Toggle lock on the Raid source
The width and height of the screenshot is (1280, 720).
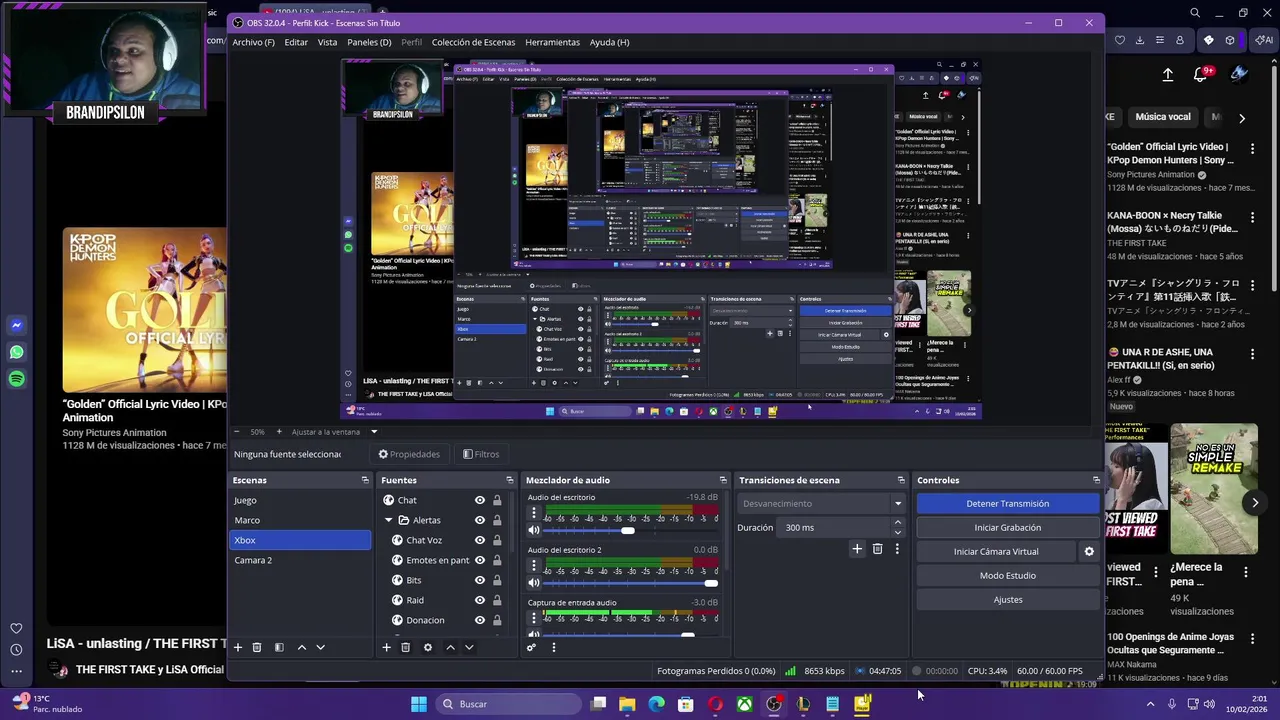click(497, 600)
